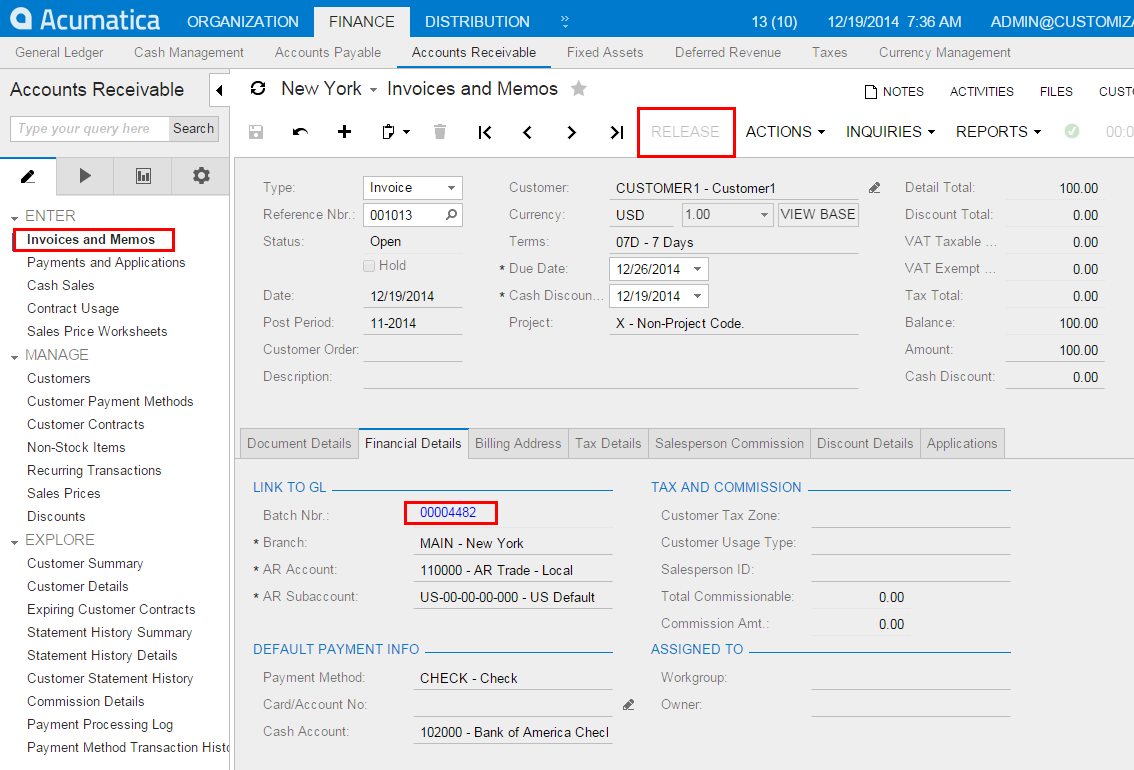Go to the previous record
The height and width of the screenshot is (770, 1134).
click(x=528, y=132)
